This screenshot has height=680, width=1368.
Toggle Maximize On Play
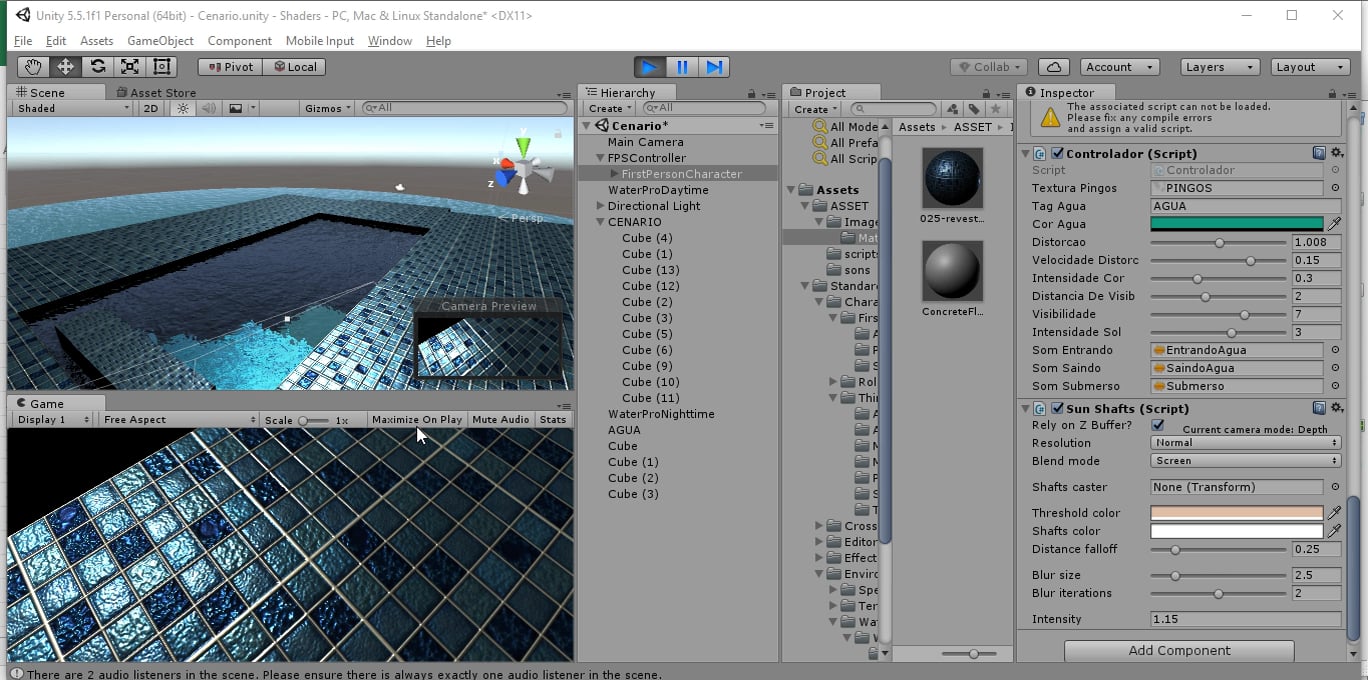pyautogui.click(x=417, y=420)
